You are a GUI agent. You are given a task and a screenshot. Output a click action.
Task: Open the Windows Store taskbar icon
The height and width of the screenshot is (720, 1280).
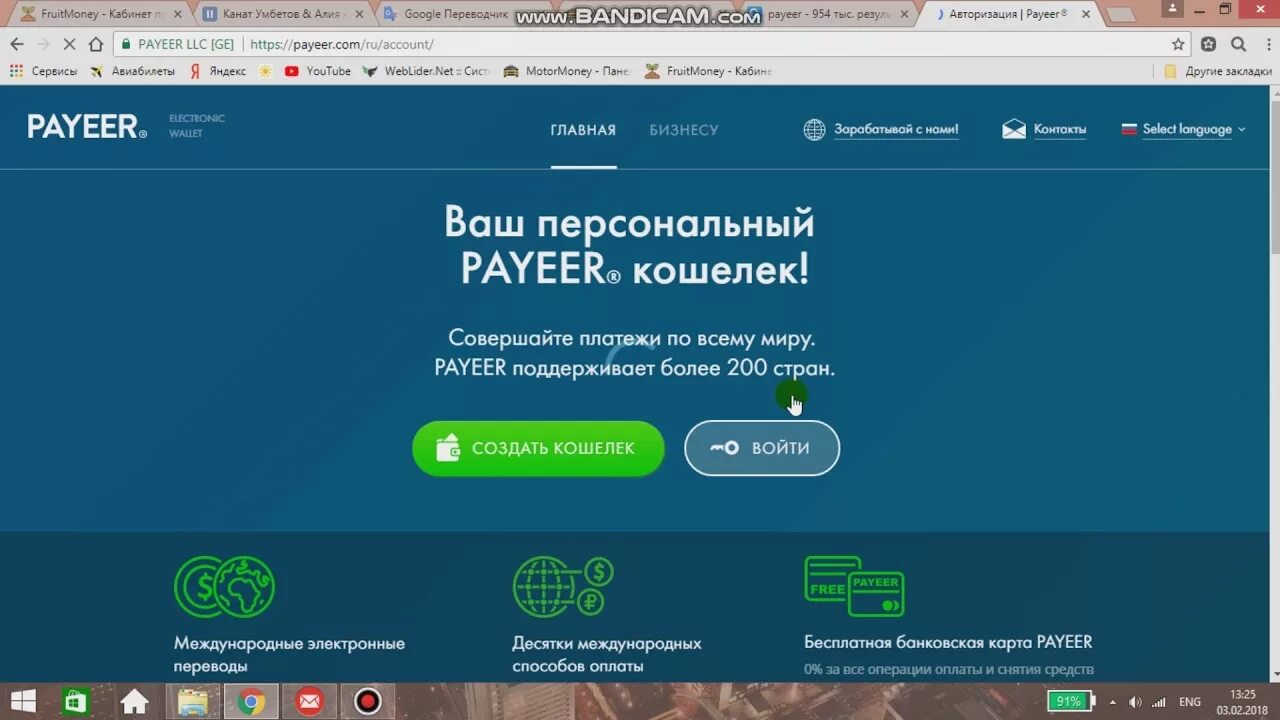(75, 702)
